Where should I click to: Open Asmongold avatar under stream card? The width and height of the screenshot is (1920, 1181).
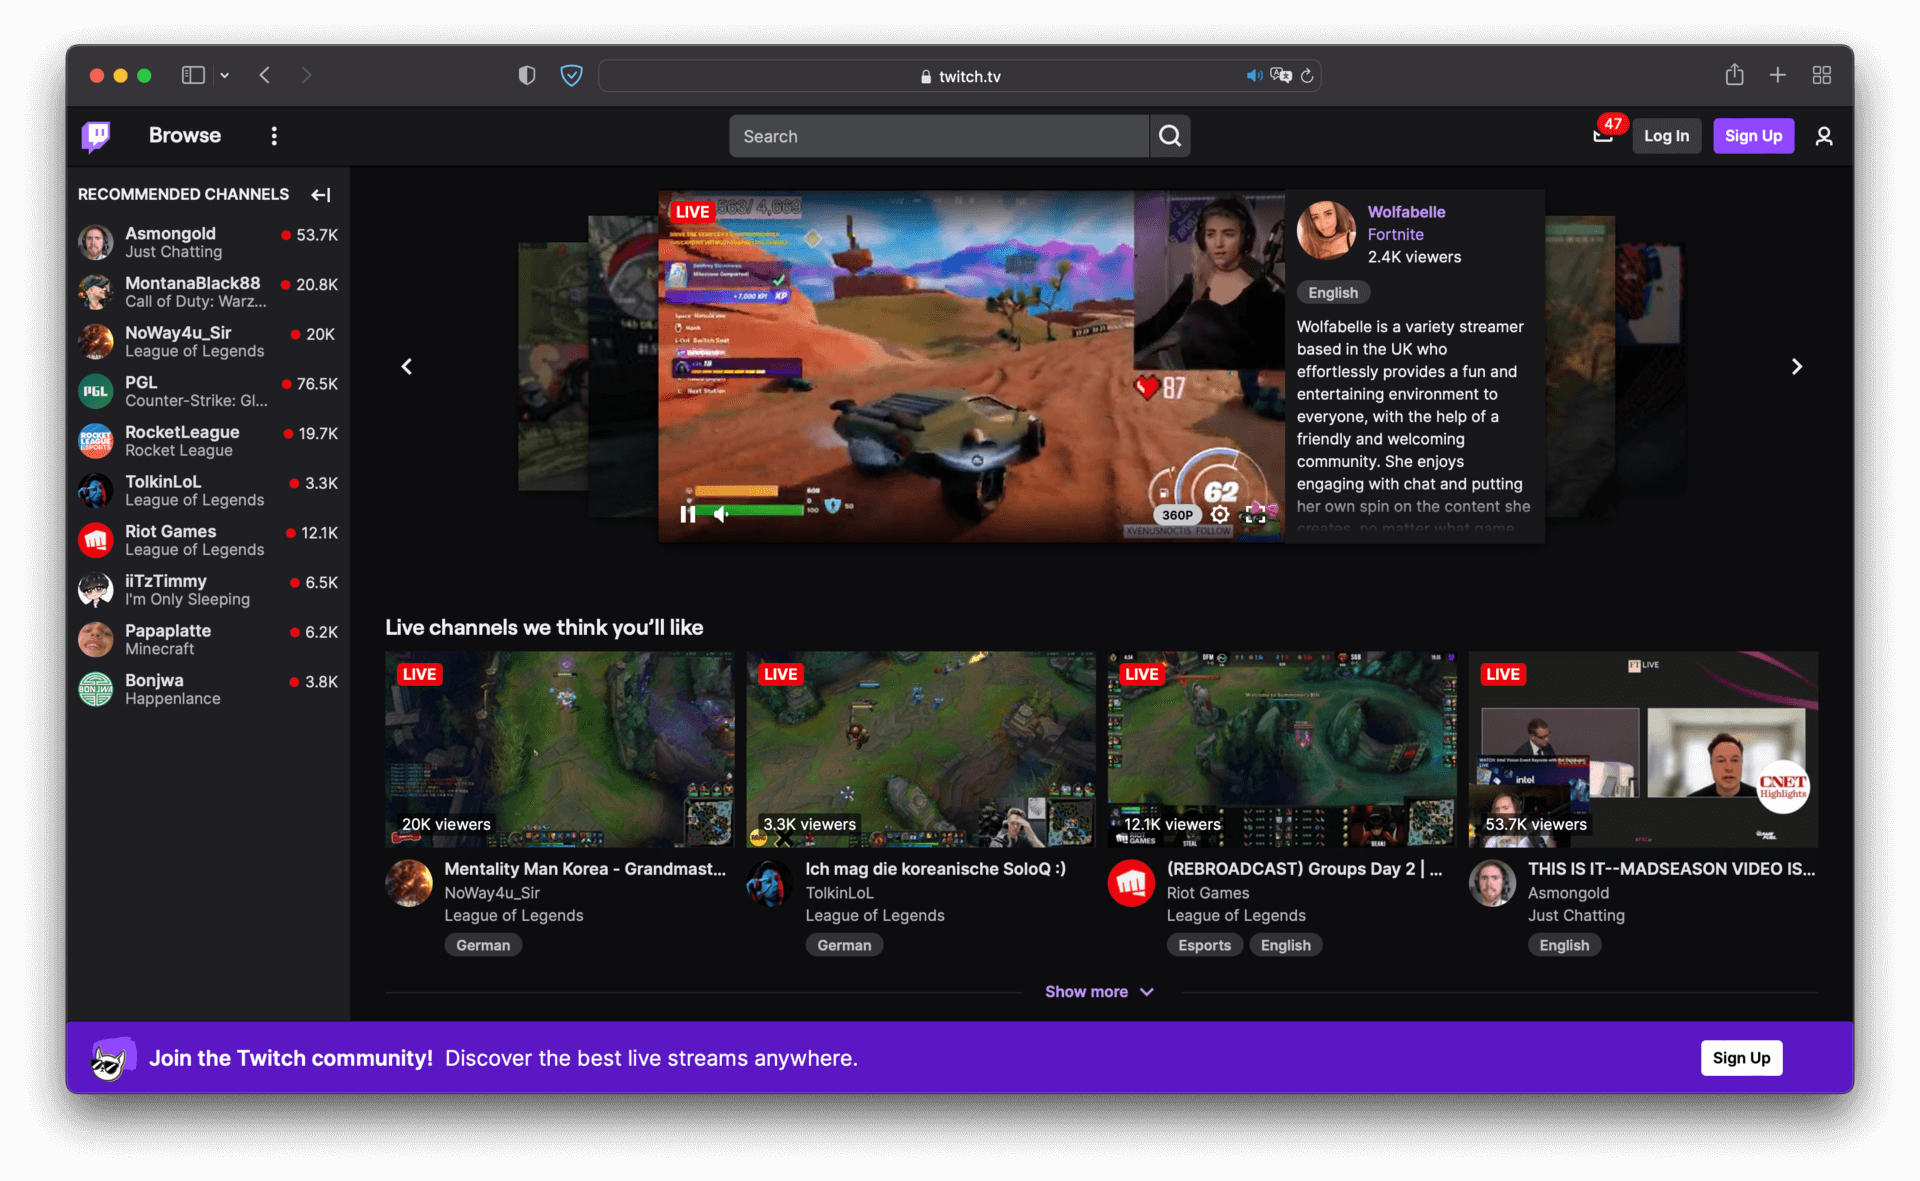(1492, 883)
